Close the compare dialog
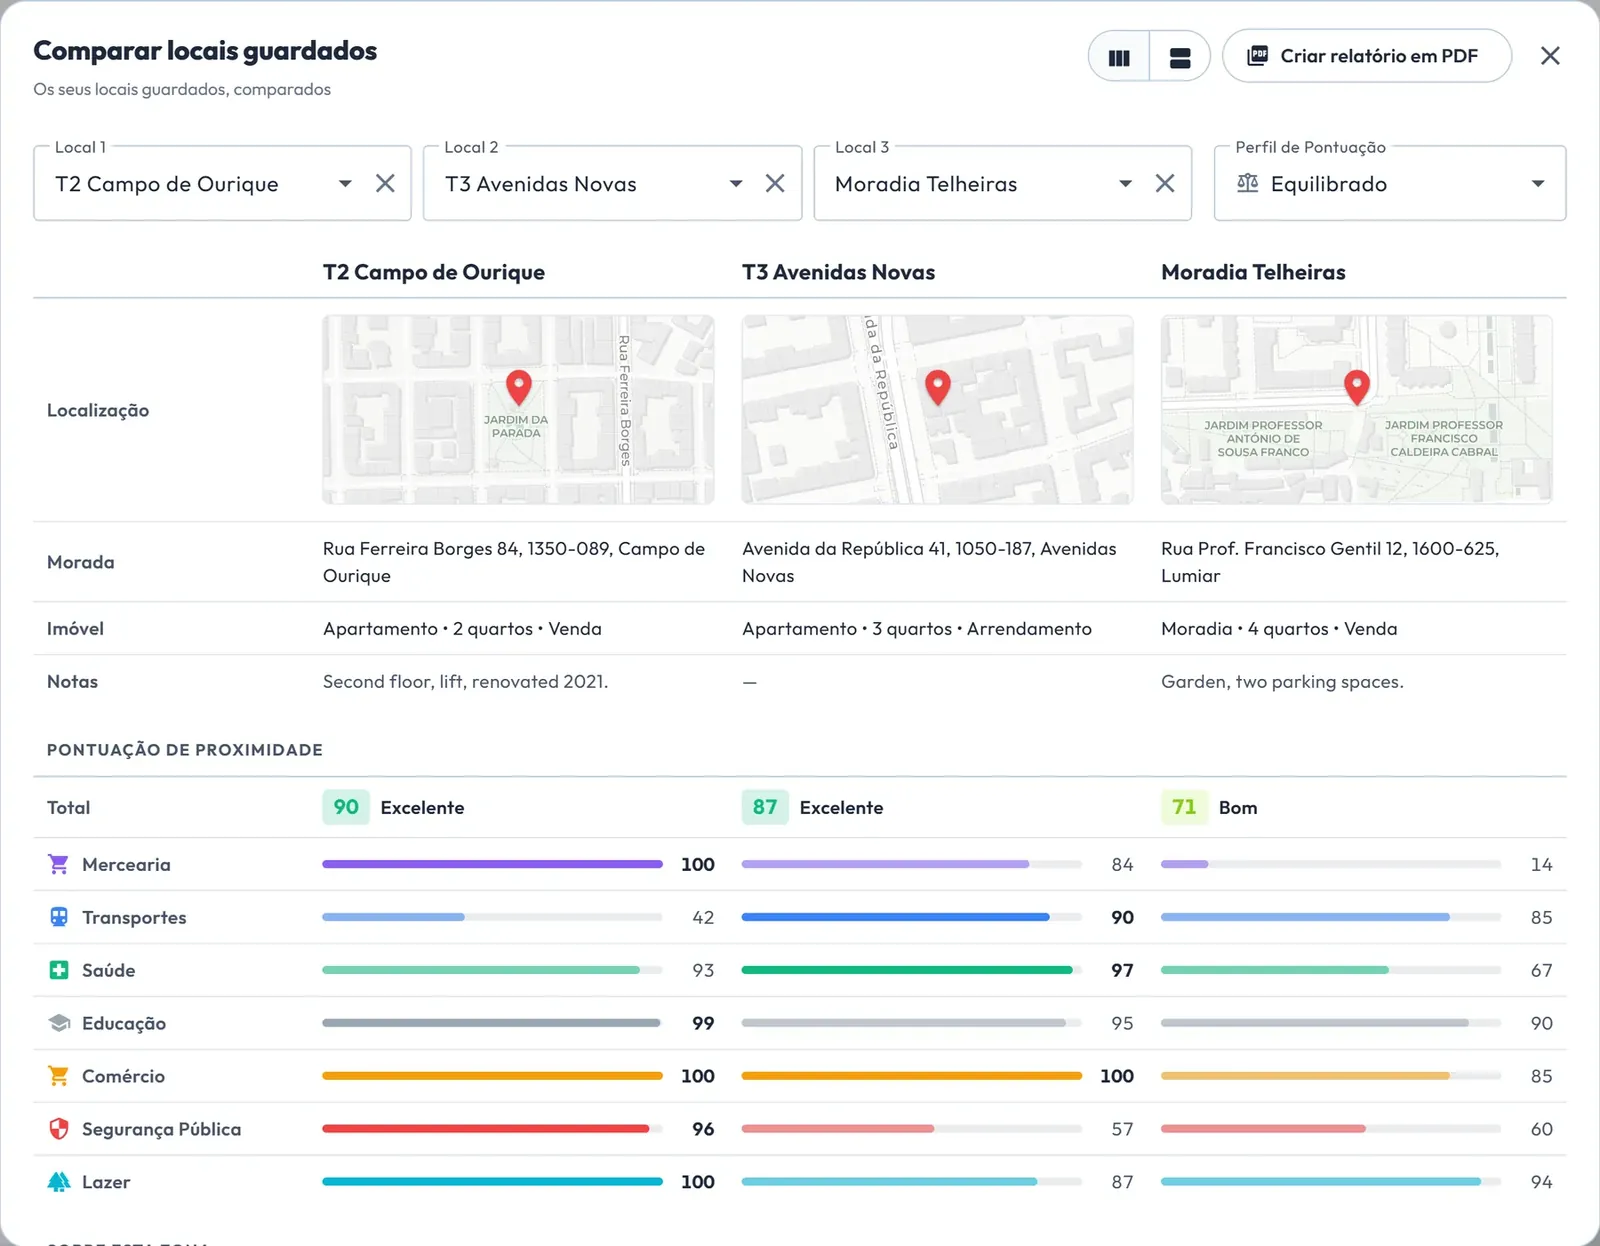1600x1246 pixels. [1550, 56]
